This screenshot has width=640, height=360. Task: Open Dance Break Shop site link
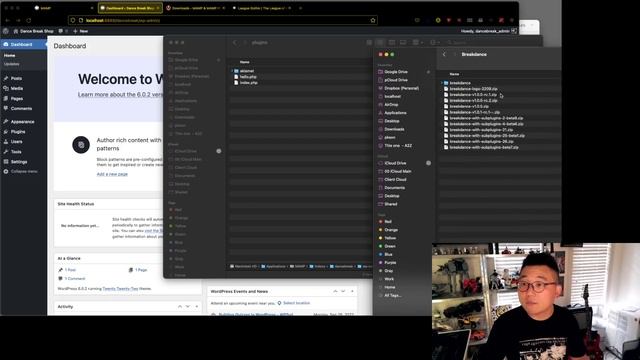click(33, 31)
